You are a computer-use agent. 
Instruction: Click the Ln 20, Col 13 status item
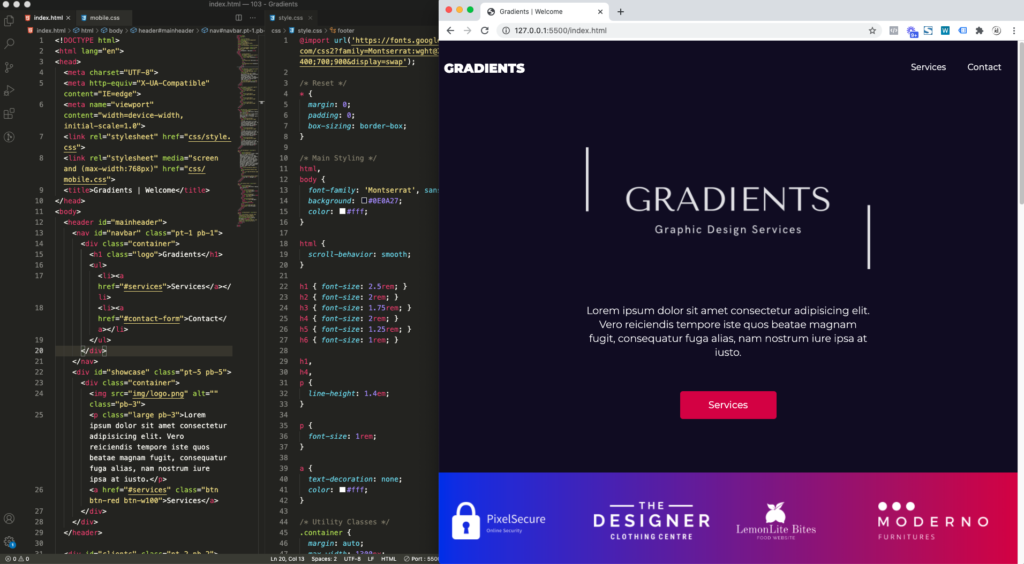[287, 559]
